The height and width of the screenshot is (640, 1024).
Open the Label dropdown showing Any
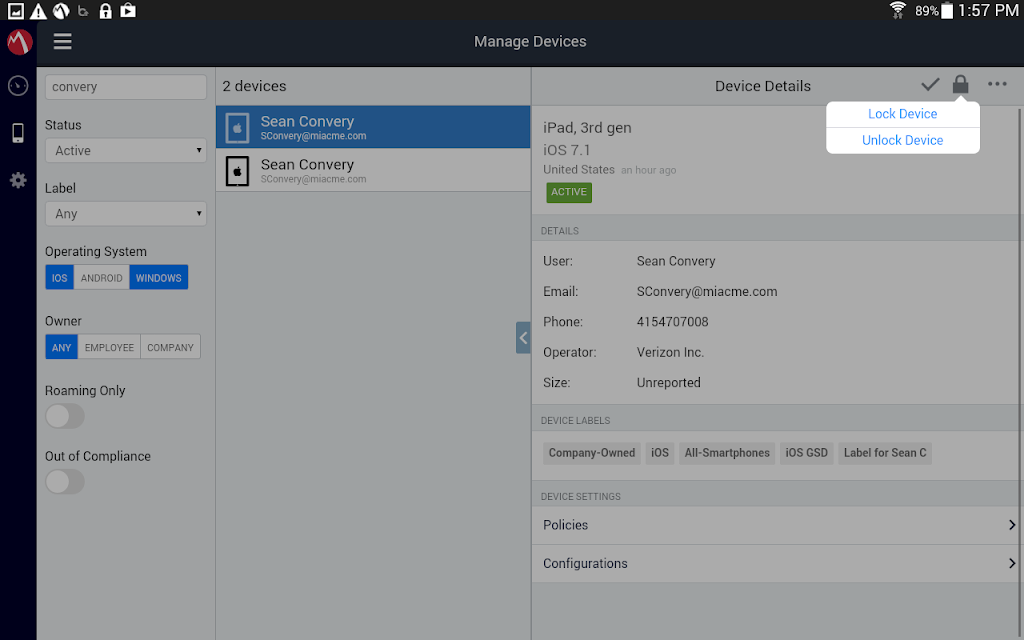(126, 214)
